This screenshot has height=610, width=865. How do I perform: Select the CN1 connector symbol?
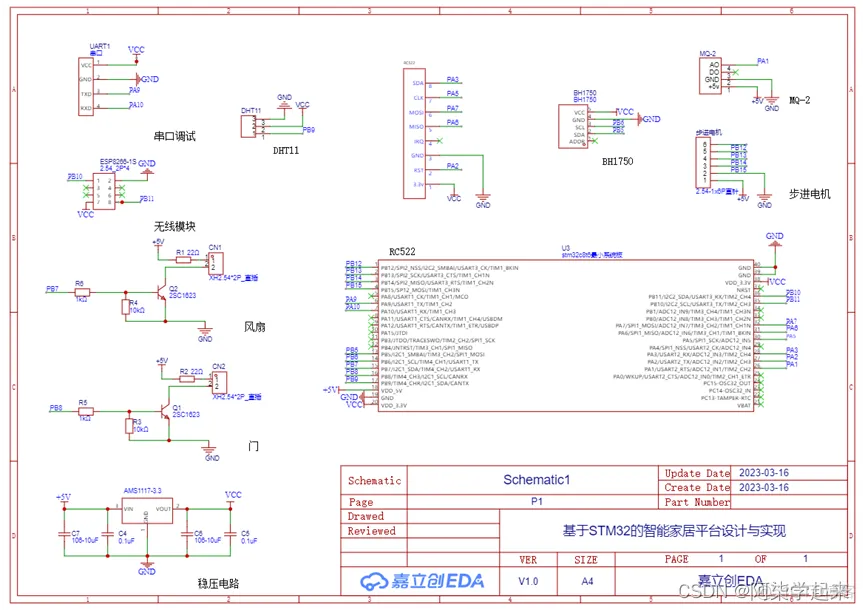(x=216, y=264)
